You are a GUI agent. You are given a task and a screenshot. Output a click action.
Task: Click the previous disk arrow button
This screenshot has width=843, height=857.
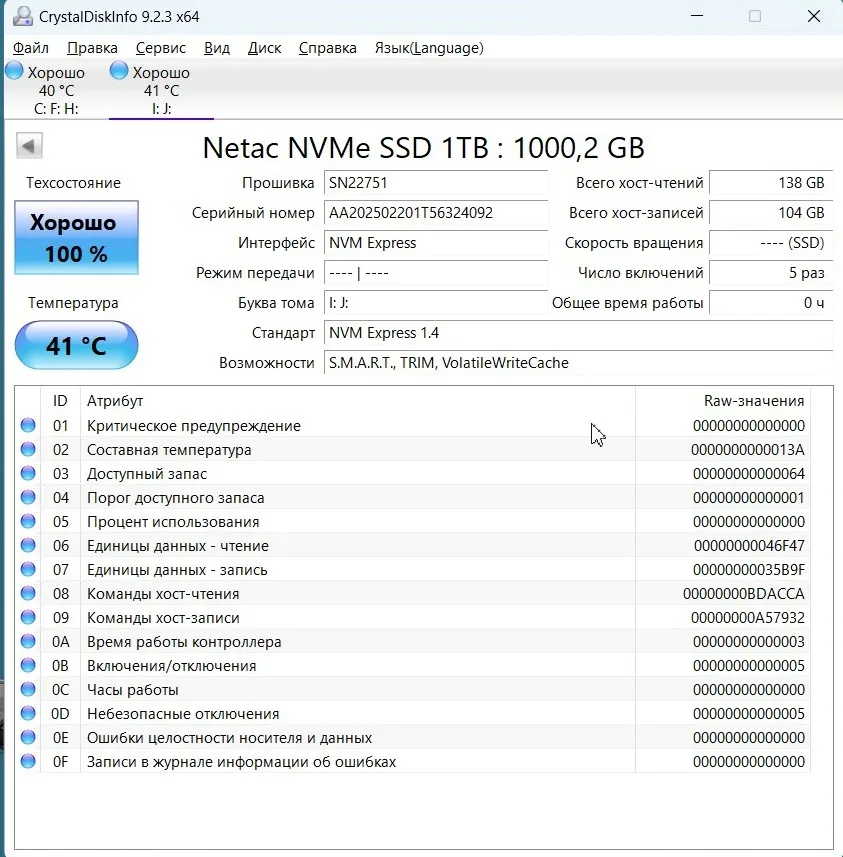pyautogui.click(x=29, y=146)
